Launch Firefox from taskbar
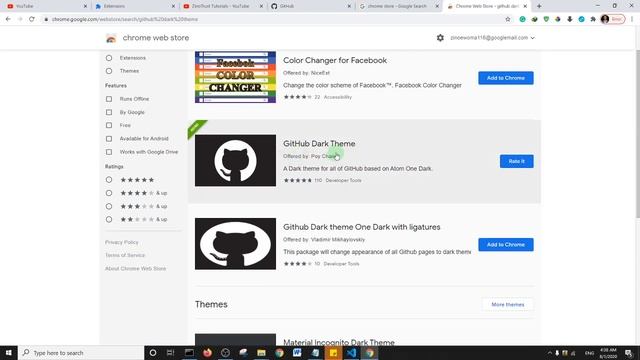Viewport: 640px width, 360px height. [207, 353]
